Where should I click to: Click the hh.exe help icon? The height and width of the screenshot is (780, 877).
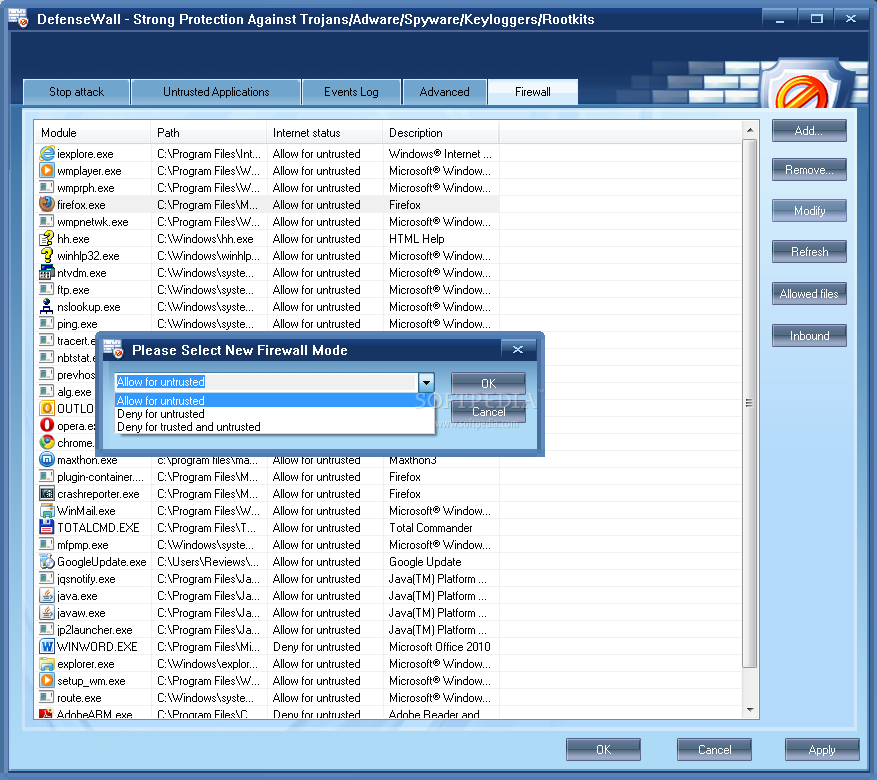(x=47, y=238)
